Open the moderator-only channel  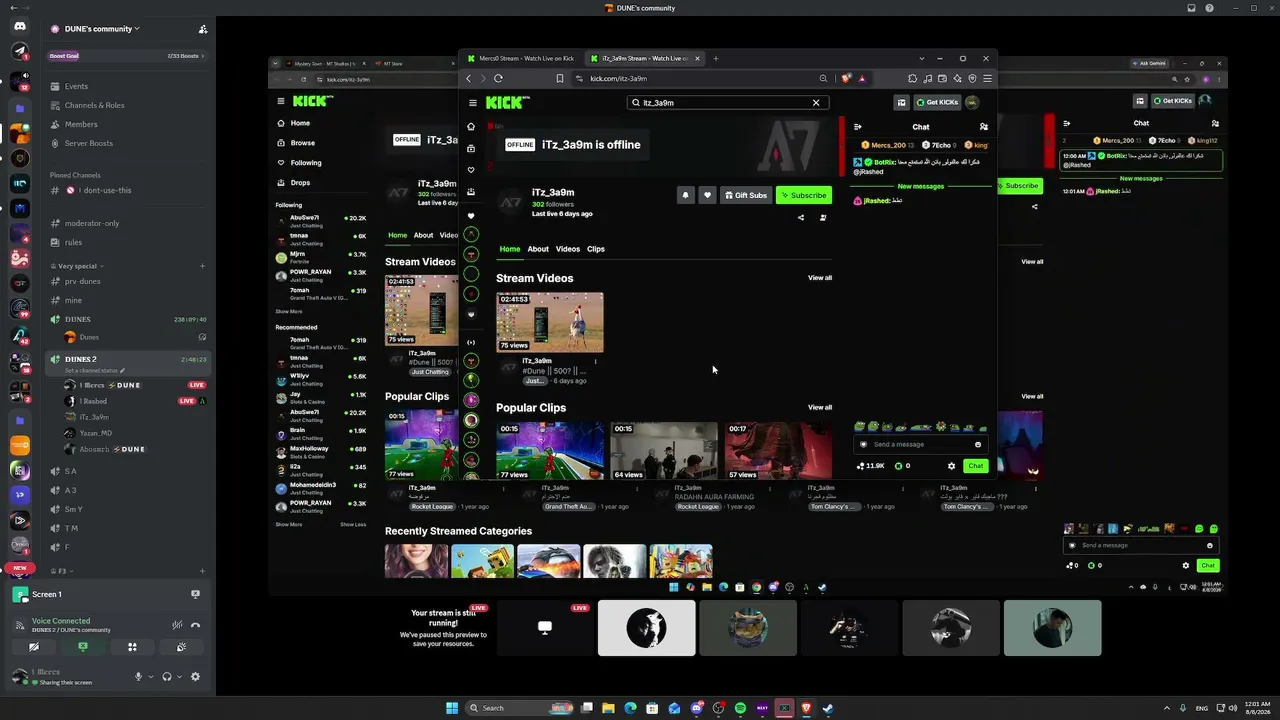pyautogui.click(x=92, y=223)
